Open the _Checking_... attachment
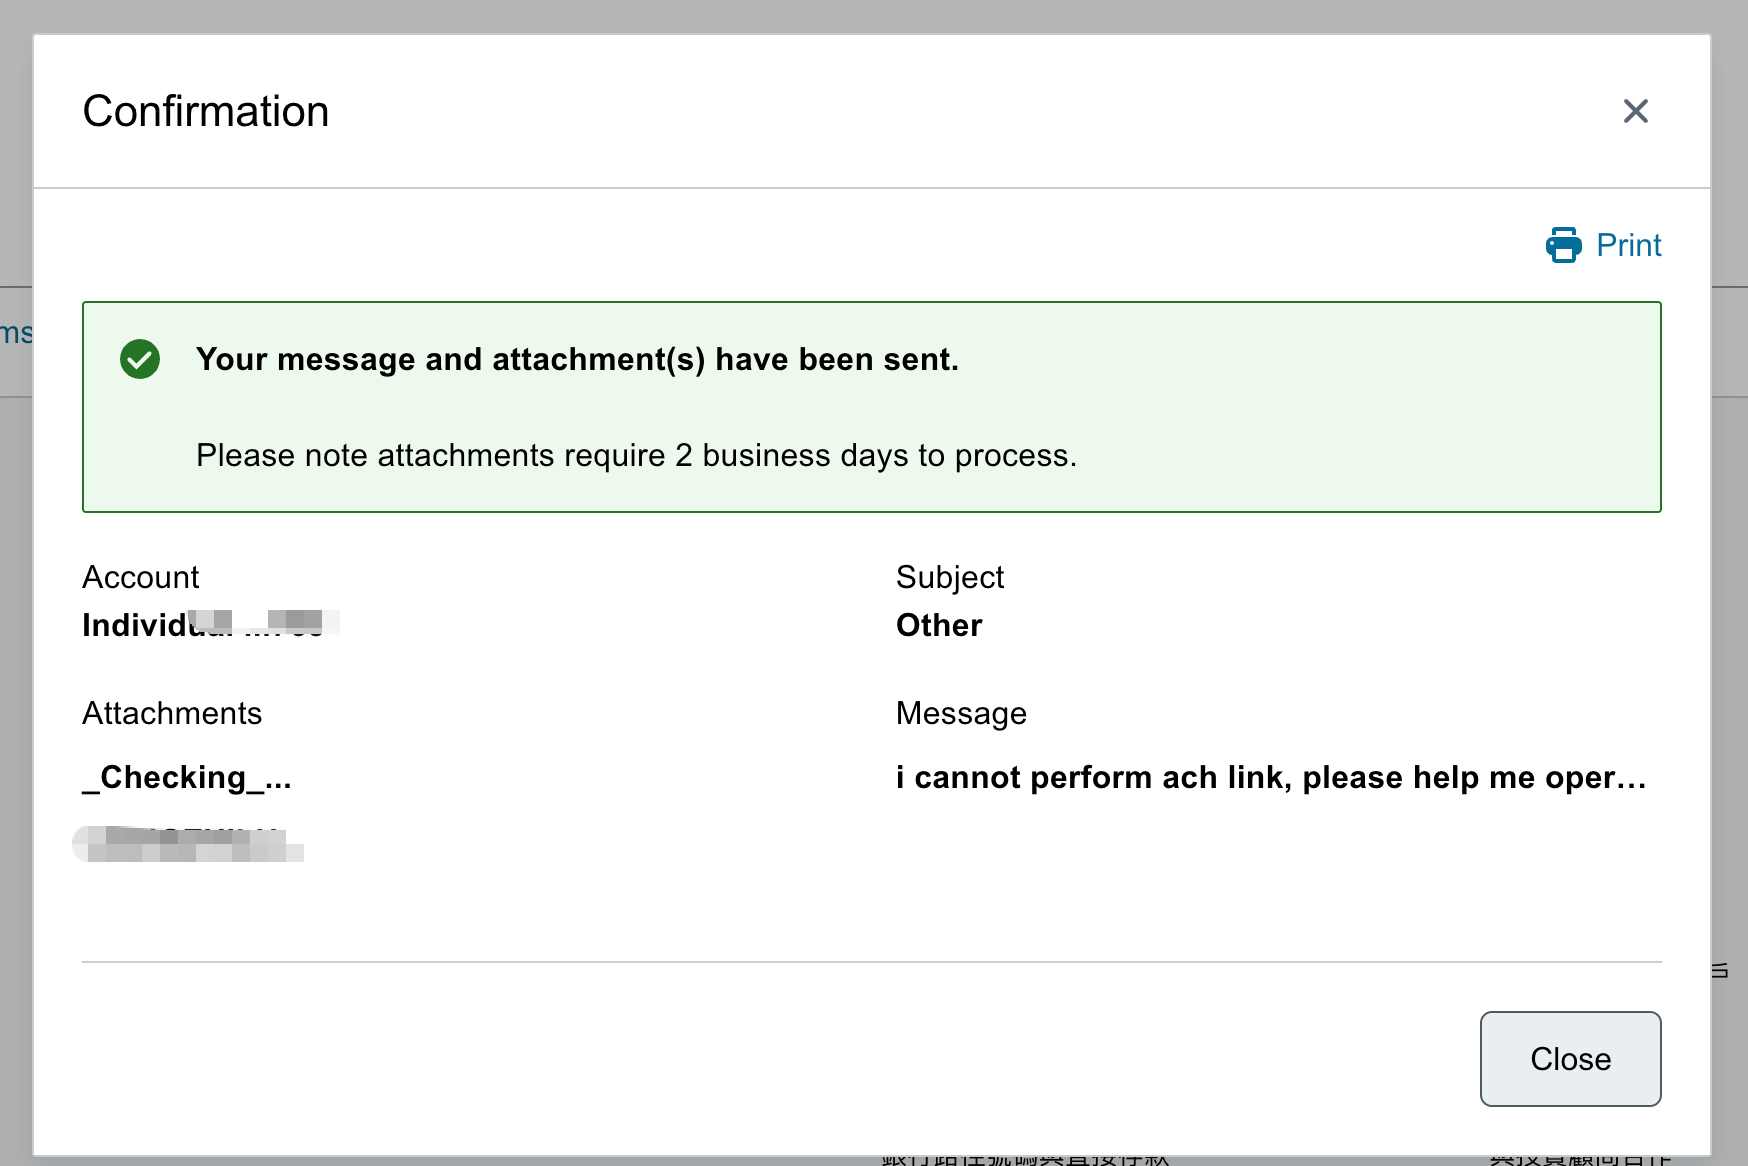The height and width of the screenshot is (1166, 1748). pos(187,777)
